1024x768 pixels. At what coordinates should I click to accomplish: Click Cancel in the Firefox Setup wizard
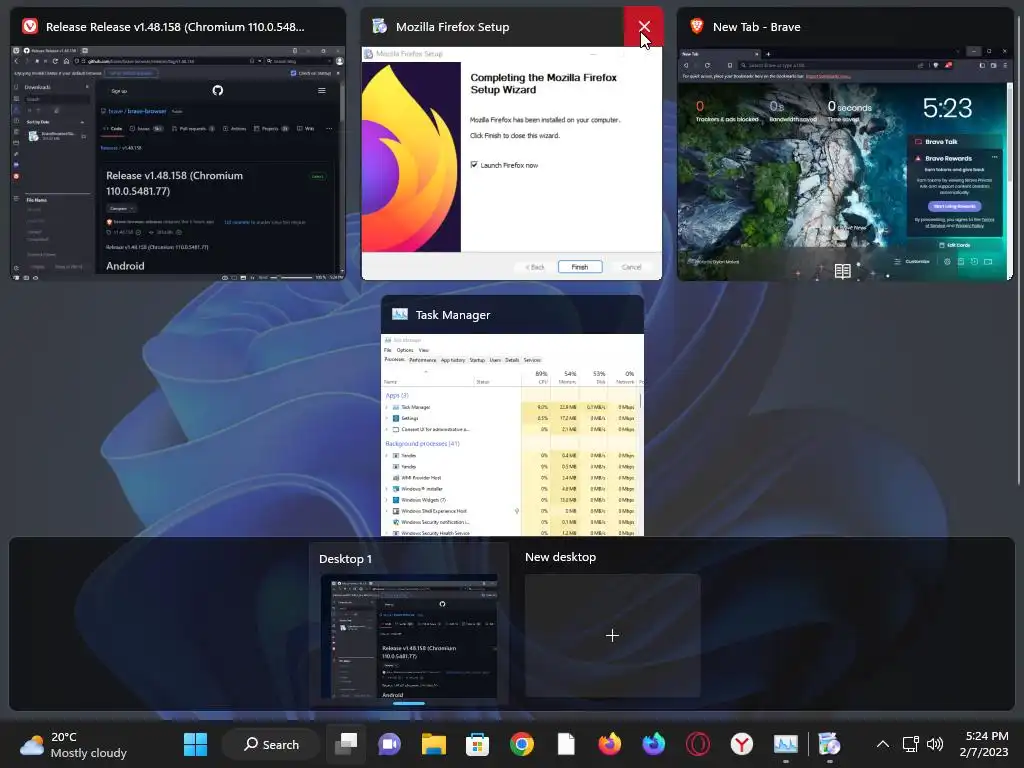tap(631, 267)
